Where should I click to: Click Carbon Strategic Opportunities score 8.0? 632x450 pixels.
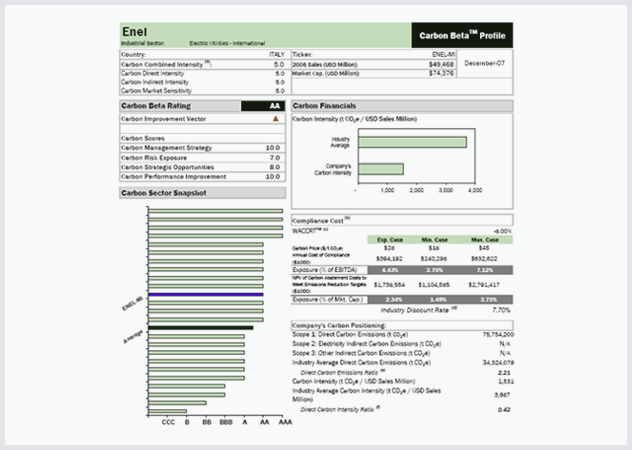point(275,167)
